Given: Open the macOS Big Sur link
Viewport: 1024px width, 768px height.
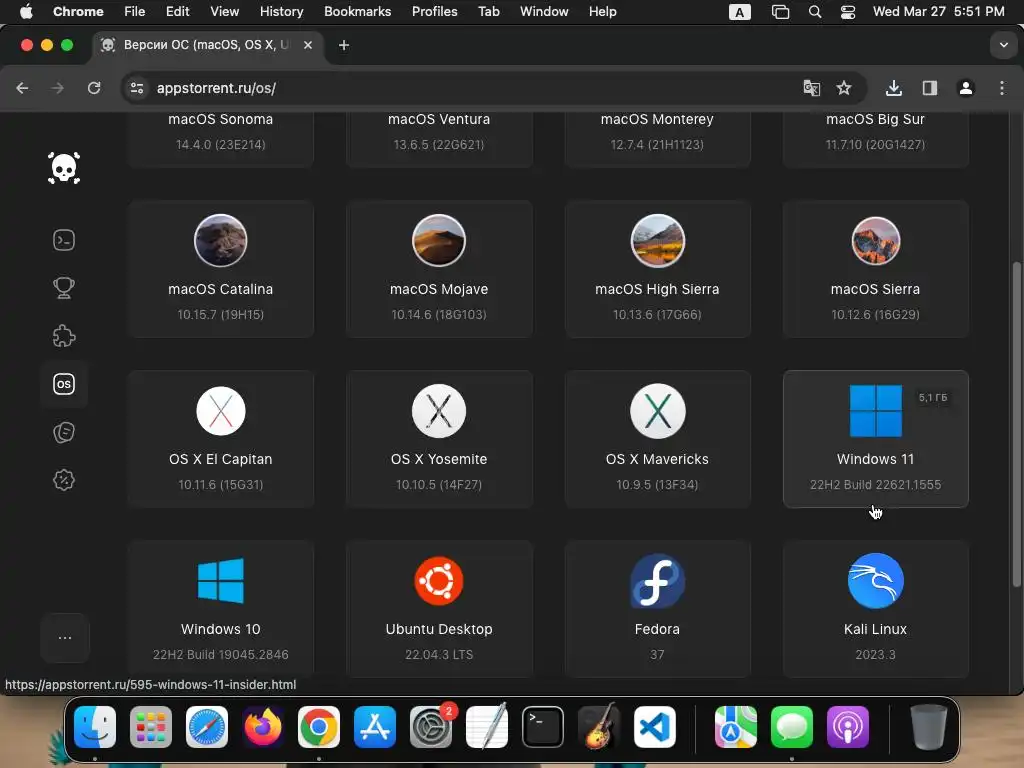Looking at the screenshot, I should coord(875,119).
